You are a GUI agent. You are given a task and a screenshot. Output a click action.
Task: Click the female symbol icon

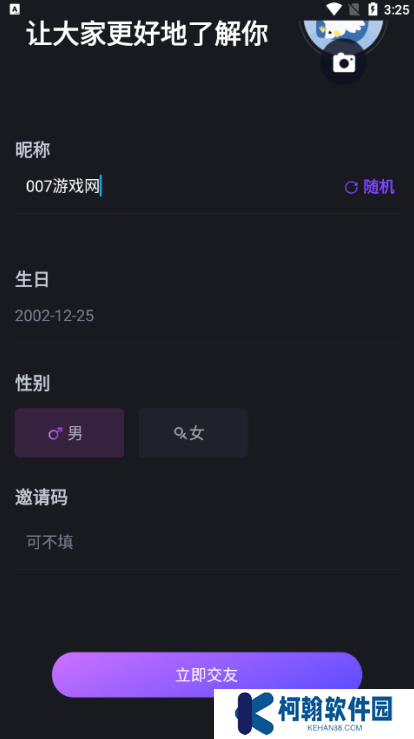(x=181, y=433)
